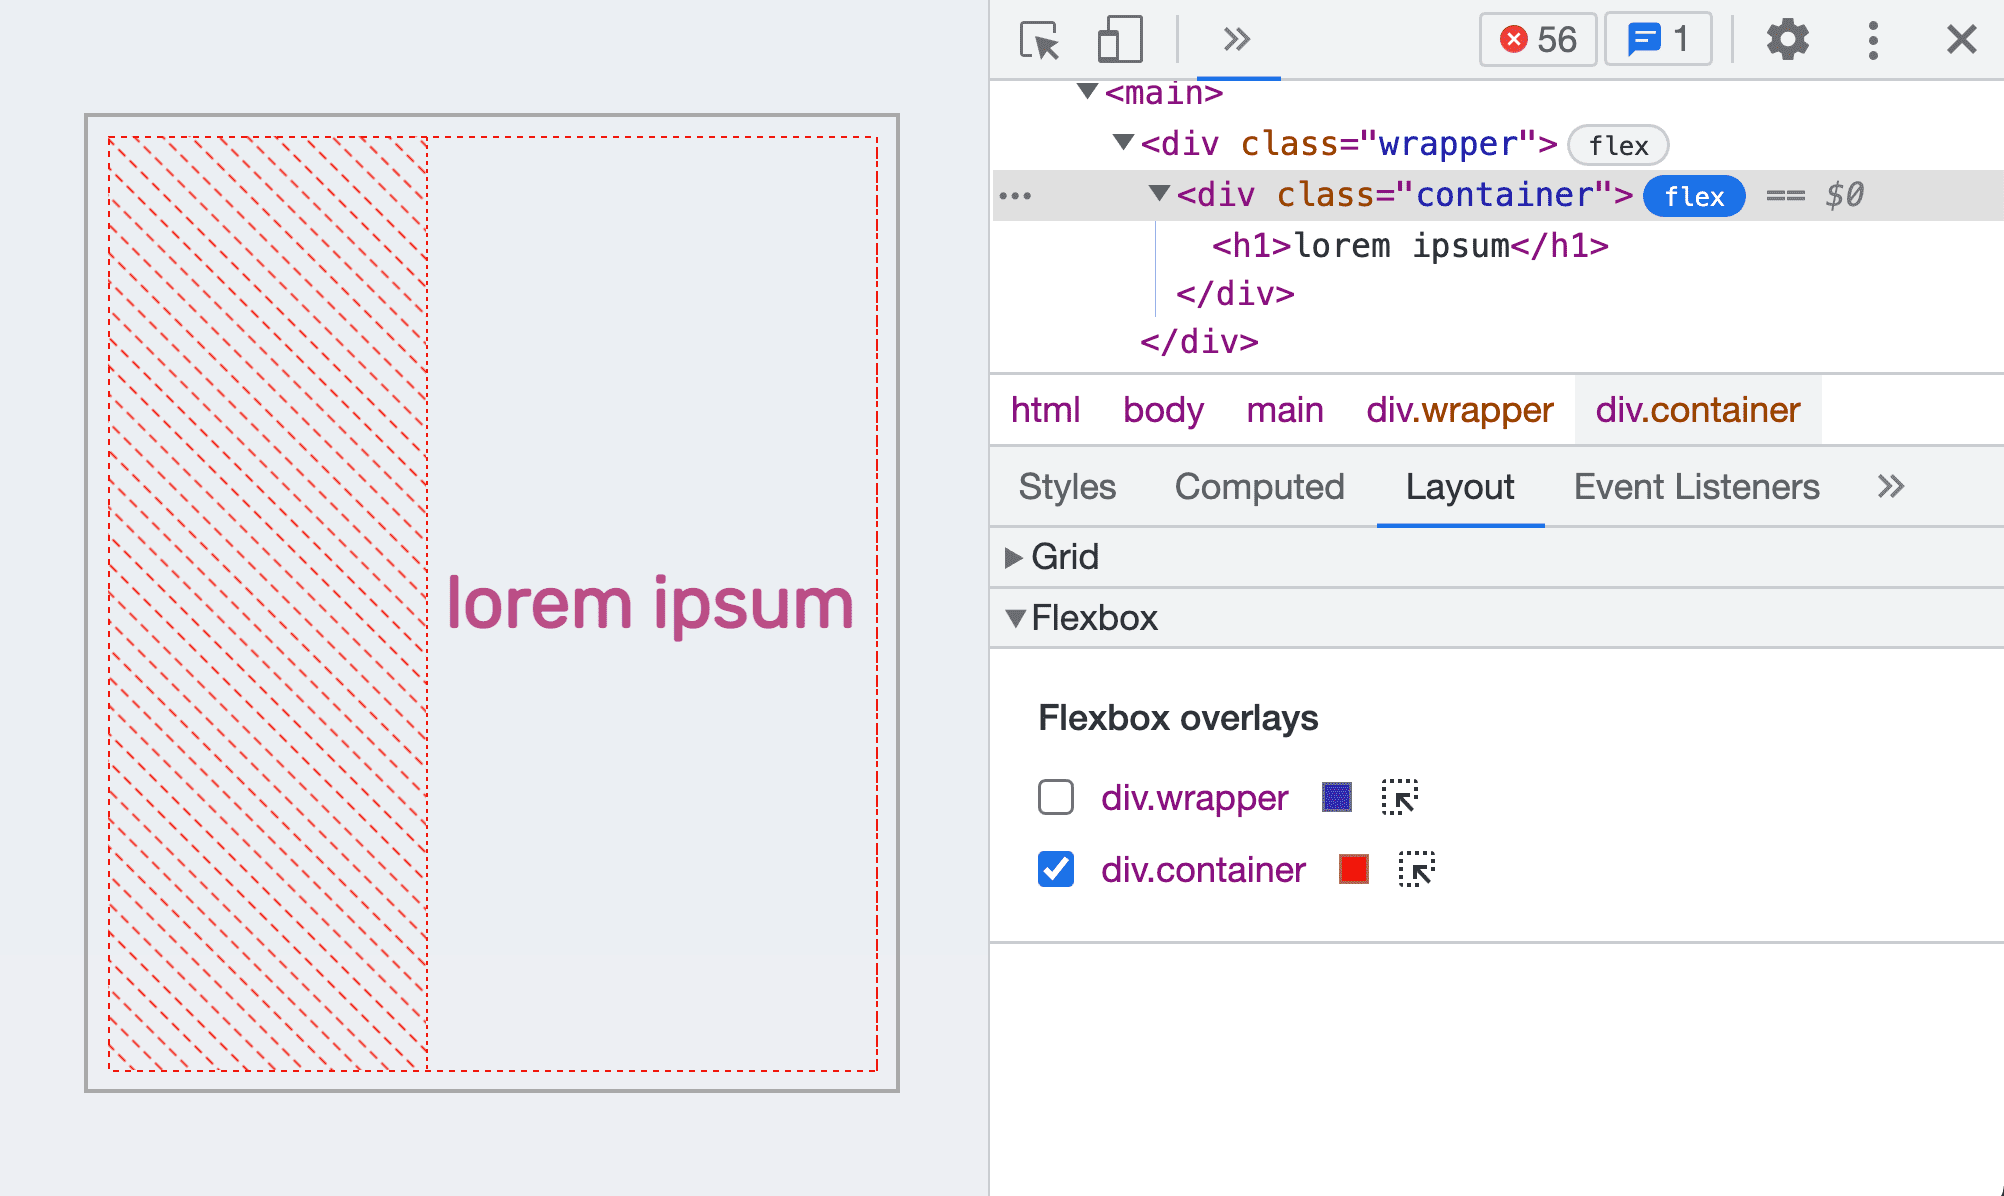Image resolution: width=2004 pixels, height=1196 pixels.
Task: Toggle div.wrapper flexbox overlay checkbox
Action: (x=1055, y=796)
